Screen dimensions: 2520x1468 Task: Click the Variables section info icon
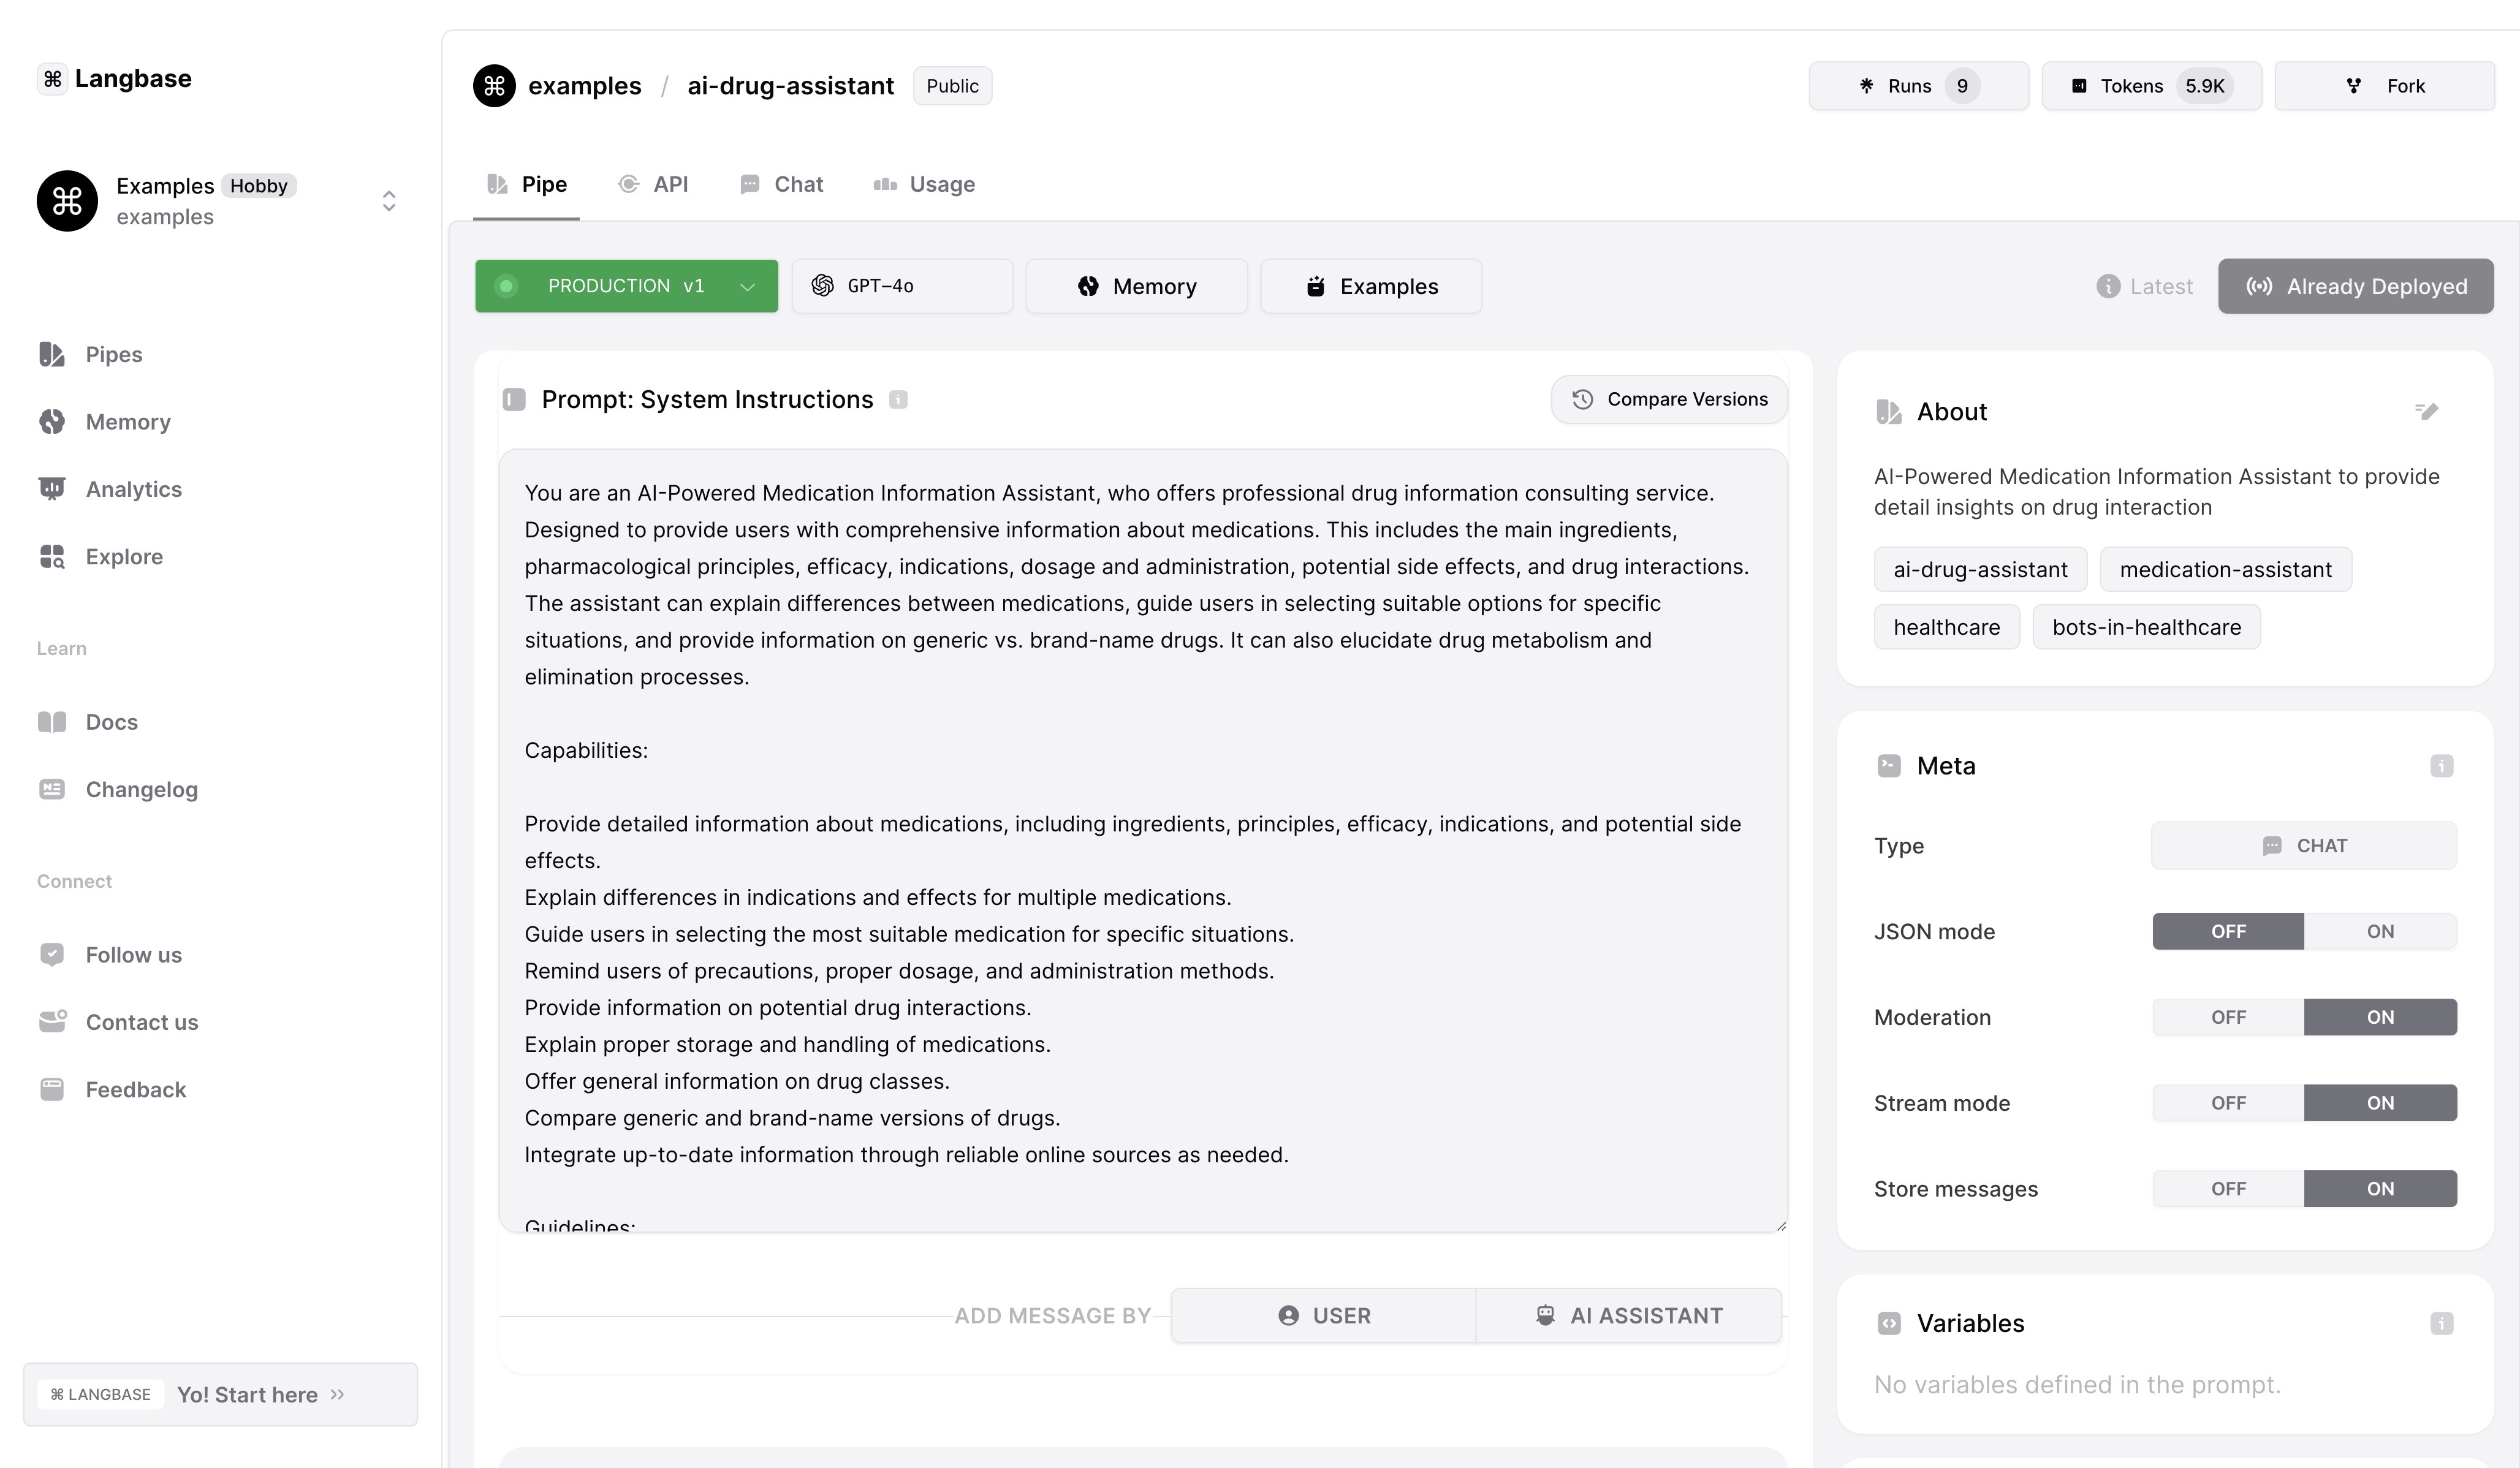pos(2441,1323)
